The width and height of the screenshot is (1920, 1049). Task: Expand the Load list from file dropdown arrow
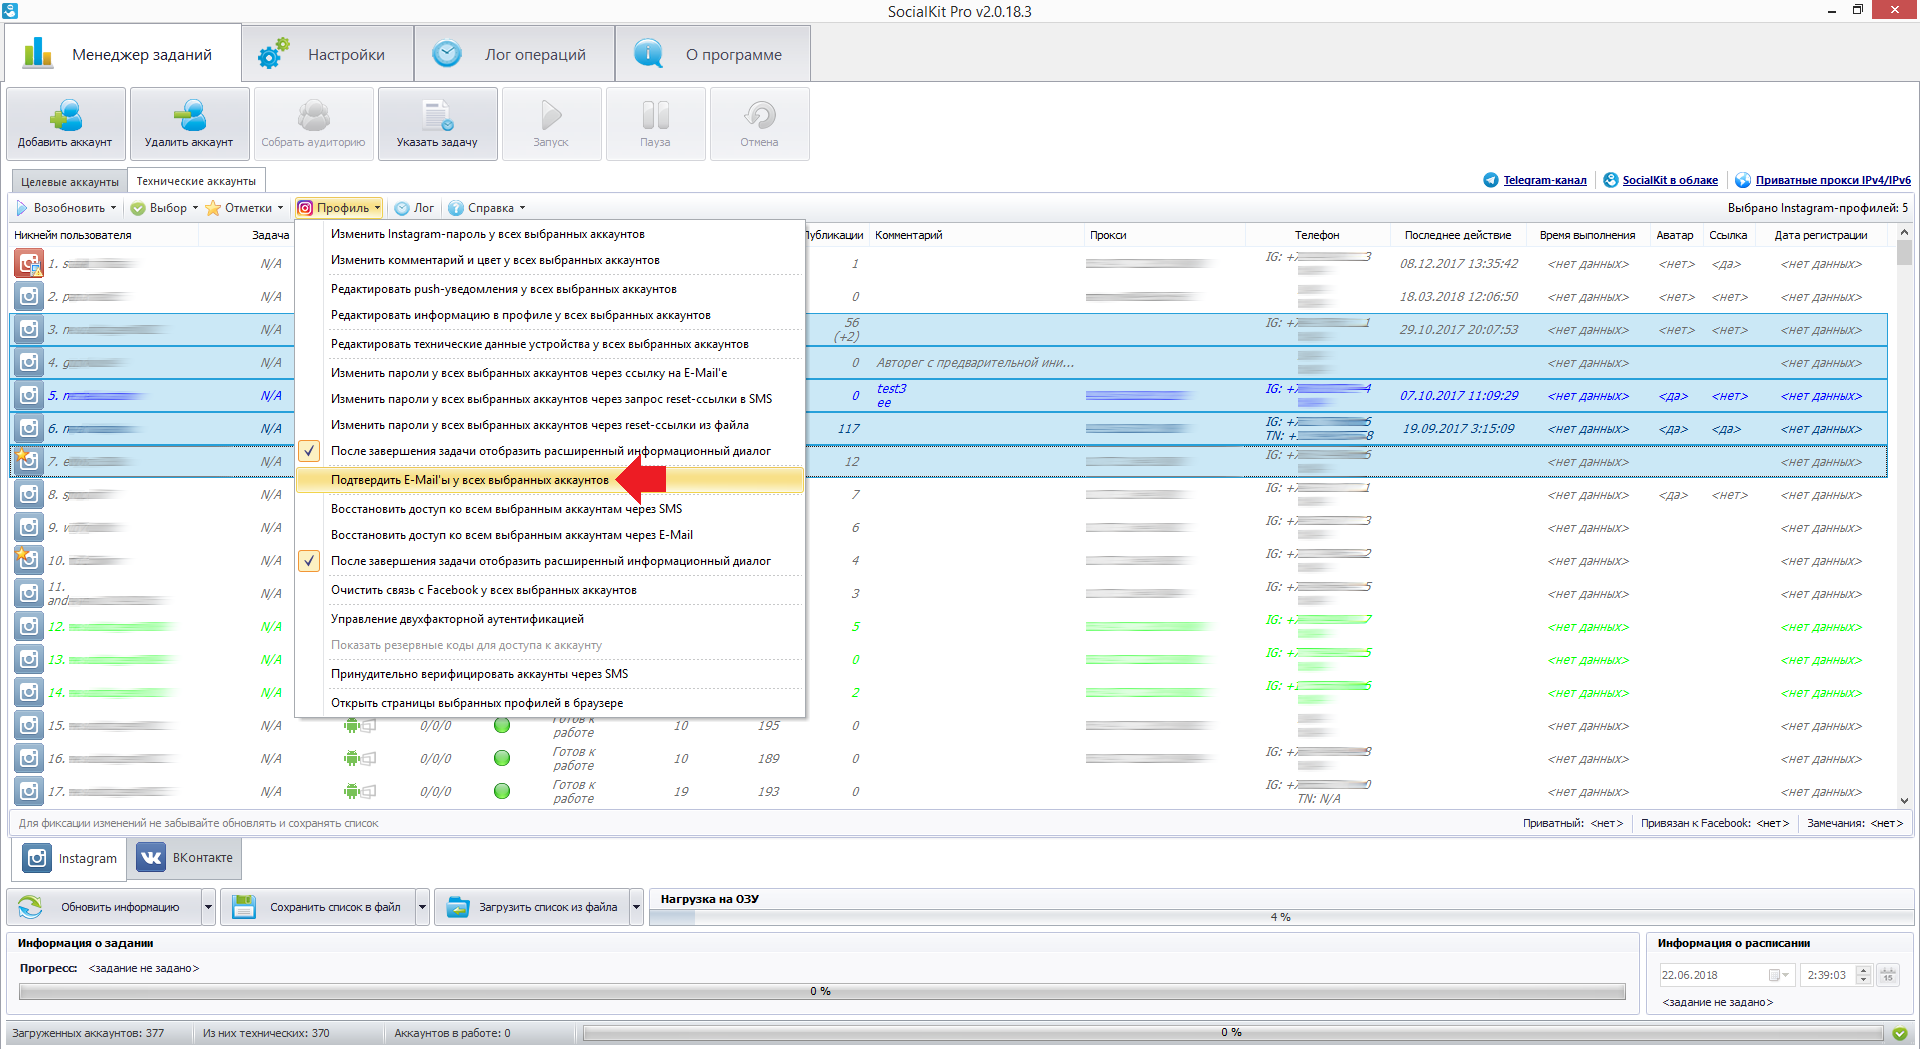(x=636, y=907)
